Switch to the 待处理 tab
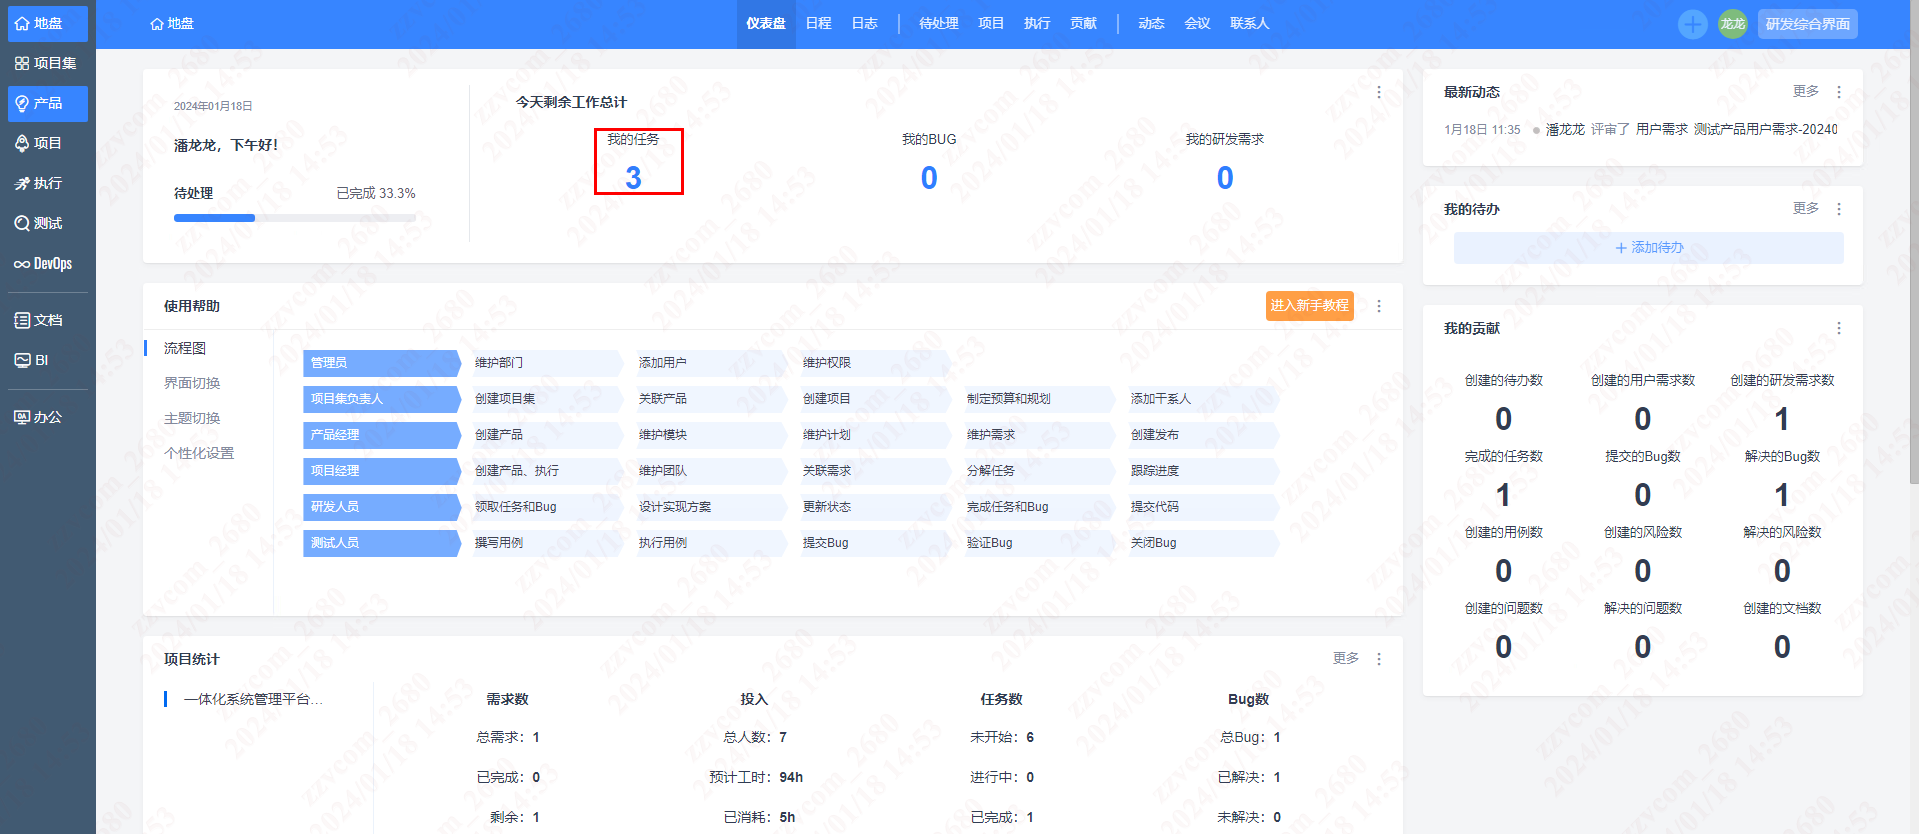Viewport: 1920px width, 834px height. tap(938, 23)
